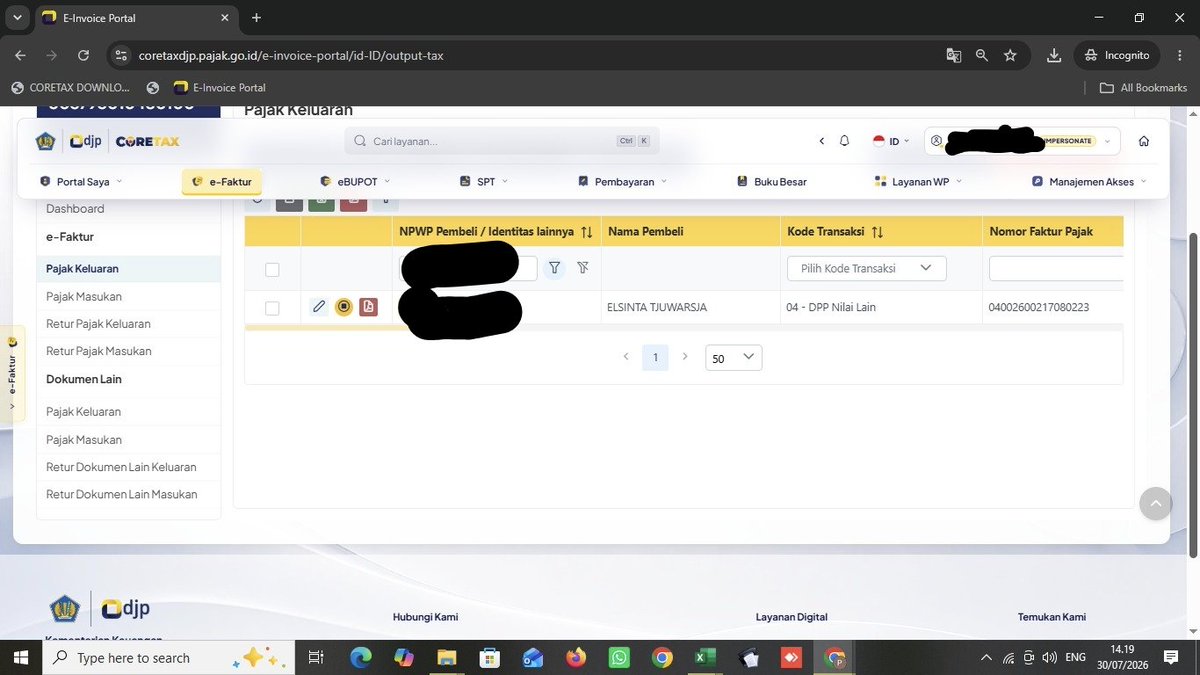Open WhatsApp from the taskbar
The width and height of the screenshot is (1200, 675).
[x=619, y=657]
